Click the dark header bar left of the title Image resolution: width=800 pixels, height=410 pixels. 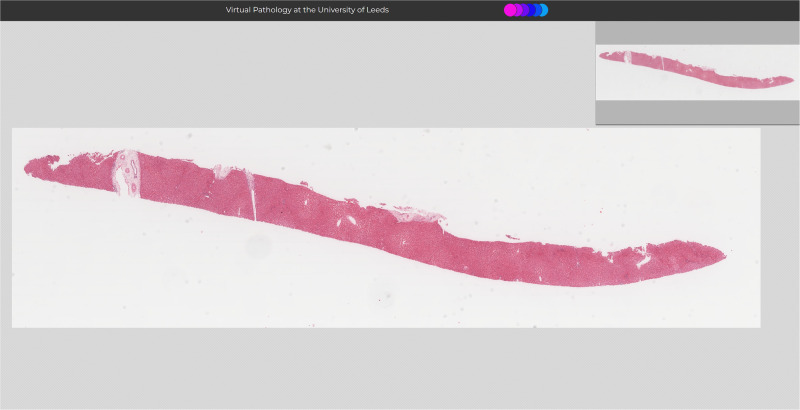[x=100, y=10]
